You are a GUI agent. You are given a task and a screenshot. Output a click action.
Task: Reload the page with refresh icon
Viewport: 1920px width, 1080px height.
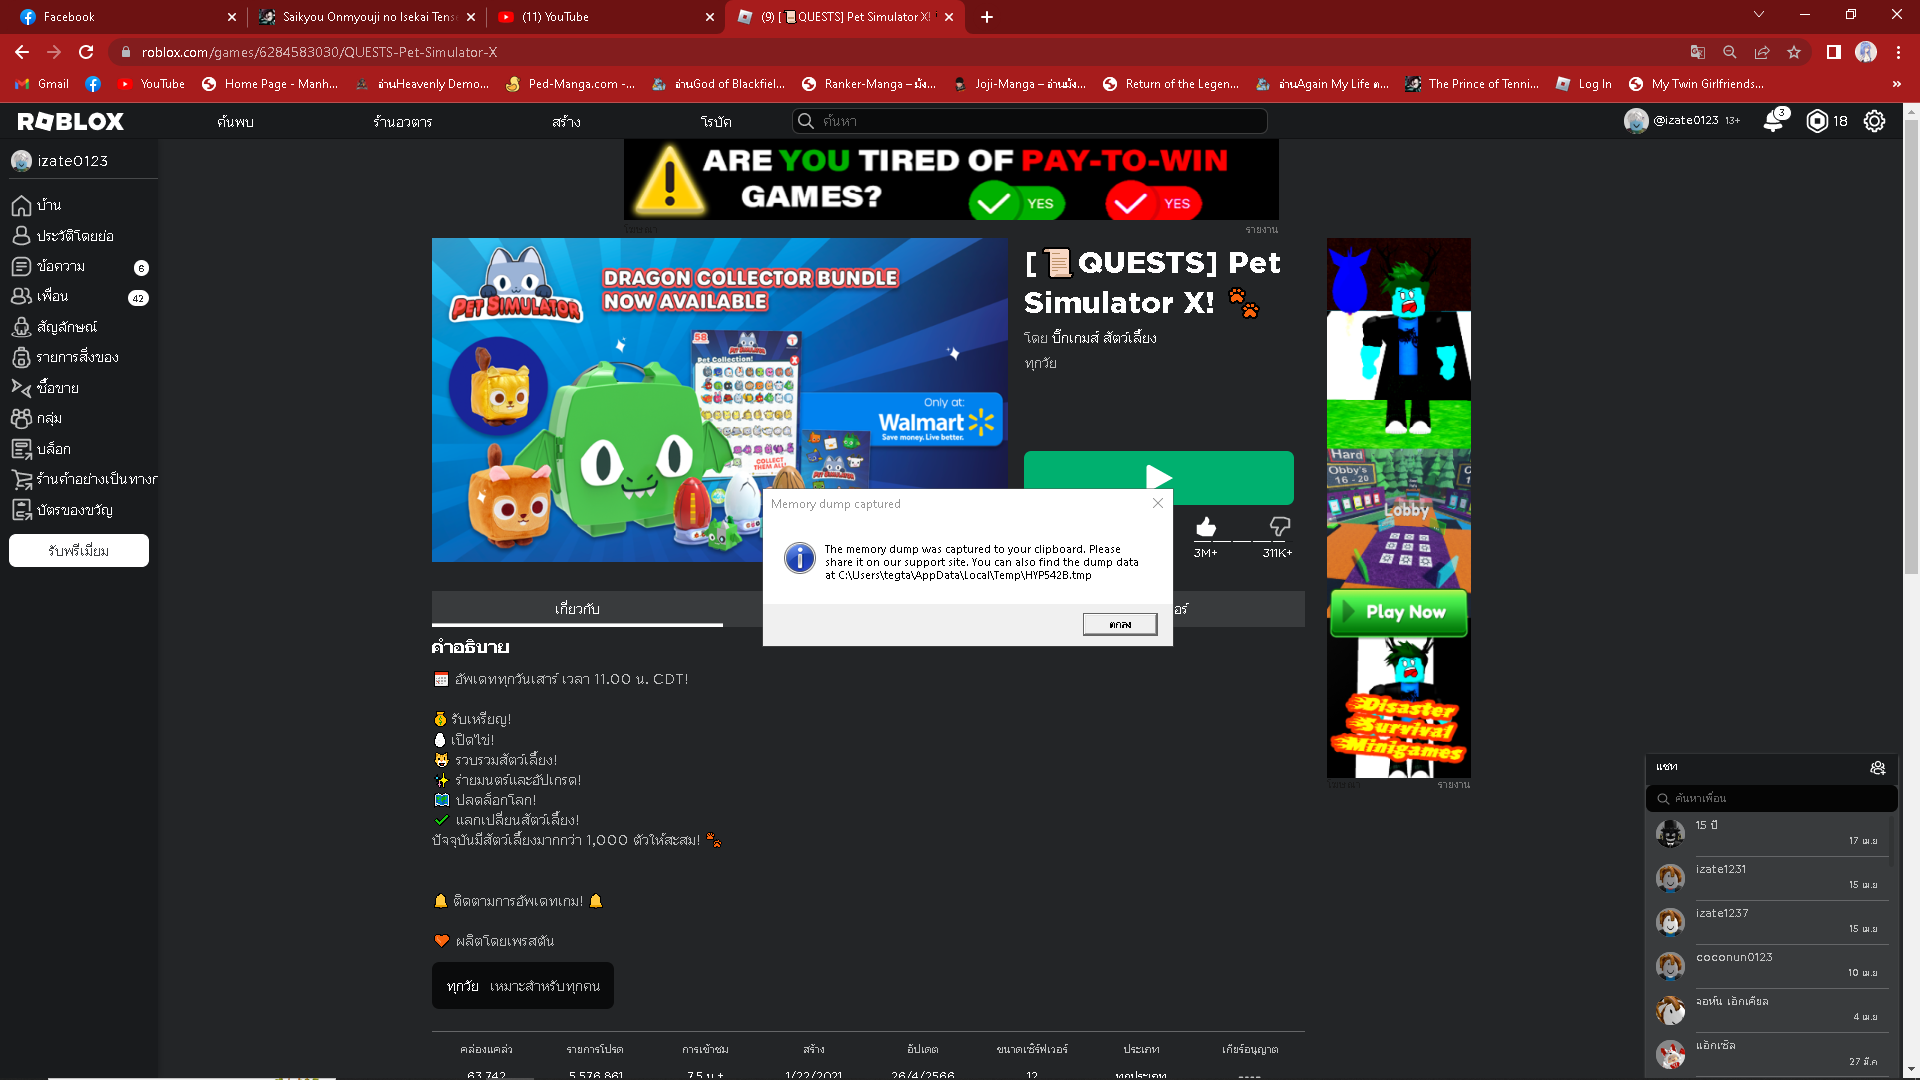click(x=86, y=52)
